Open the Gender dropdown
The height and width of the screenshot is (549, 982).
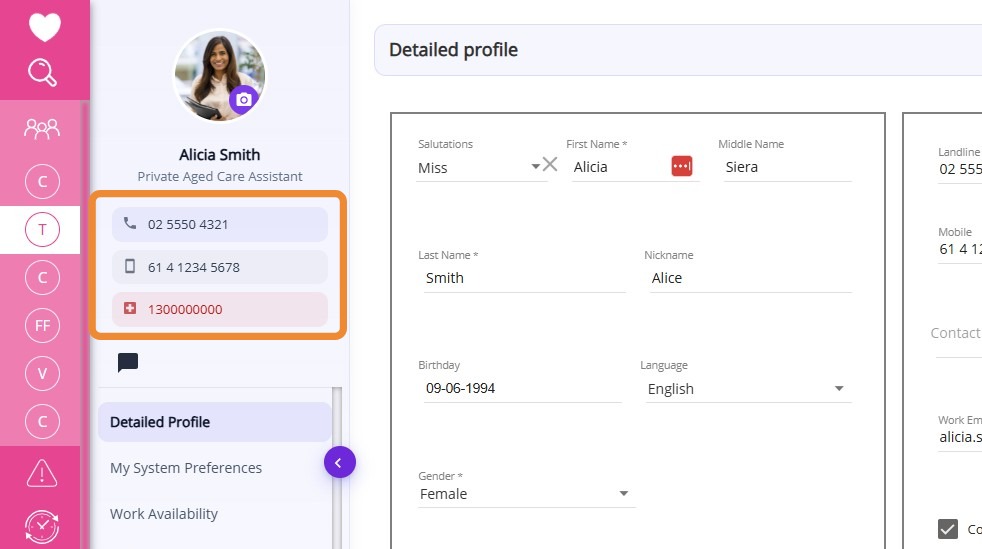coord(624,494)
